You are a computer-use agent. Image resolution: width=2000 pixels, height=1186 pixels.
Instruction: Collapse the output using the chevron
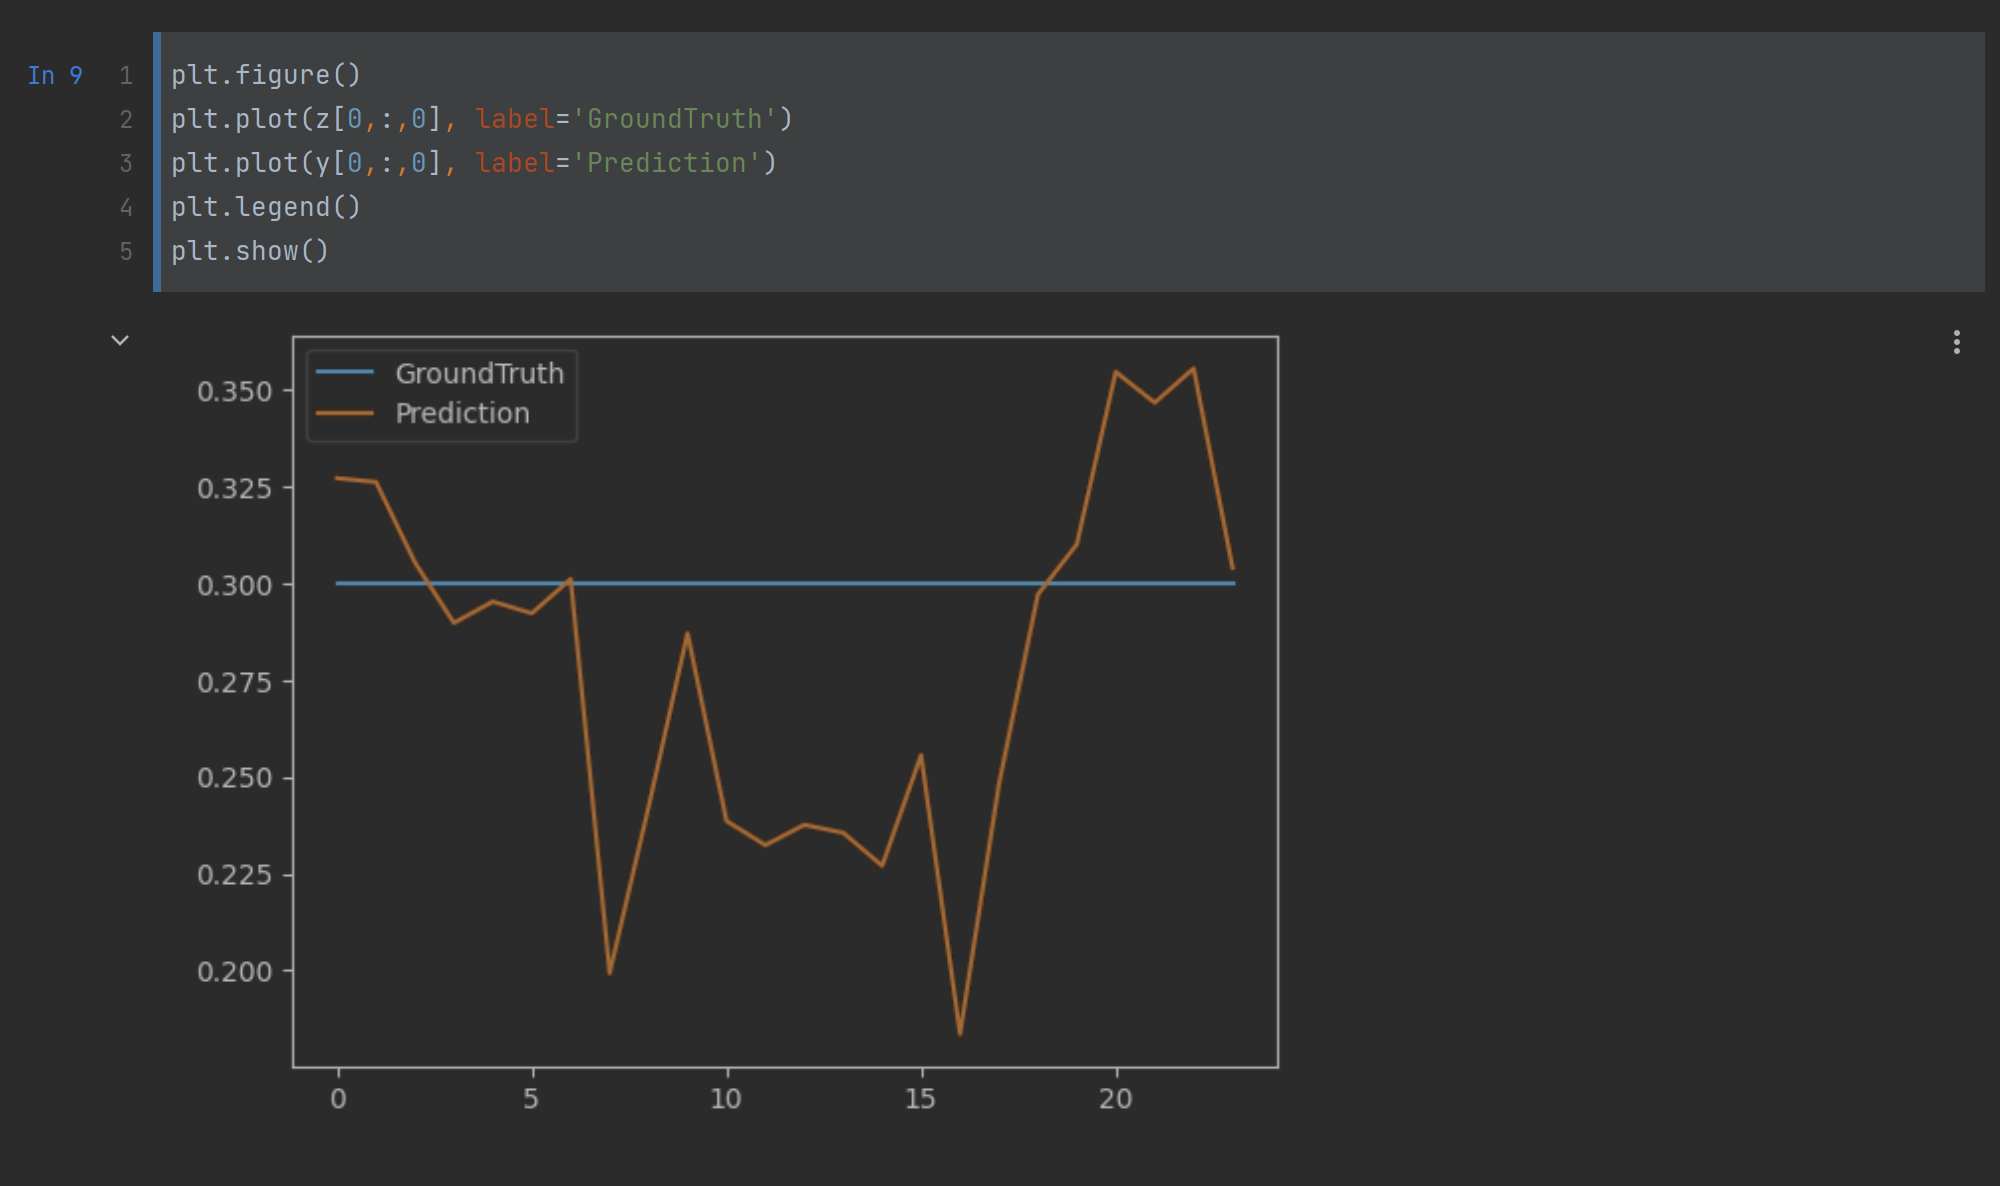[120, 341]
